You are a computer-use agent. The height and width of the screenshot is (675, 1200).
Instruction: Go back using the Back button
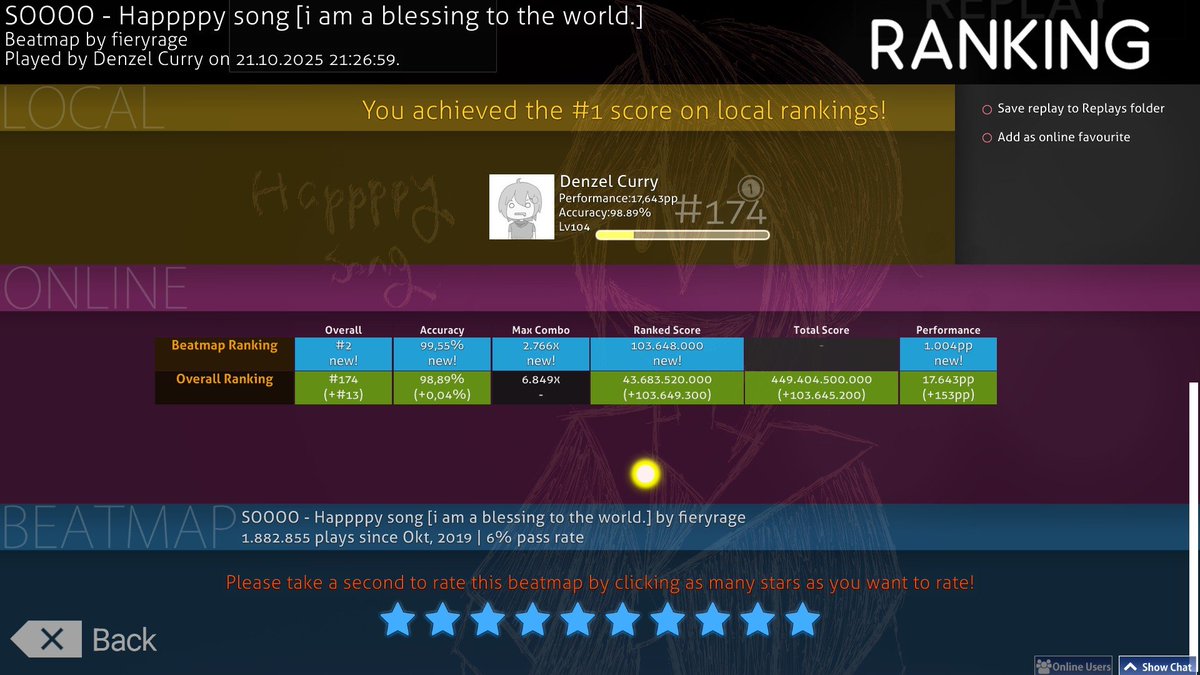pos(85,640)
